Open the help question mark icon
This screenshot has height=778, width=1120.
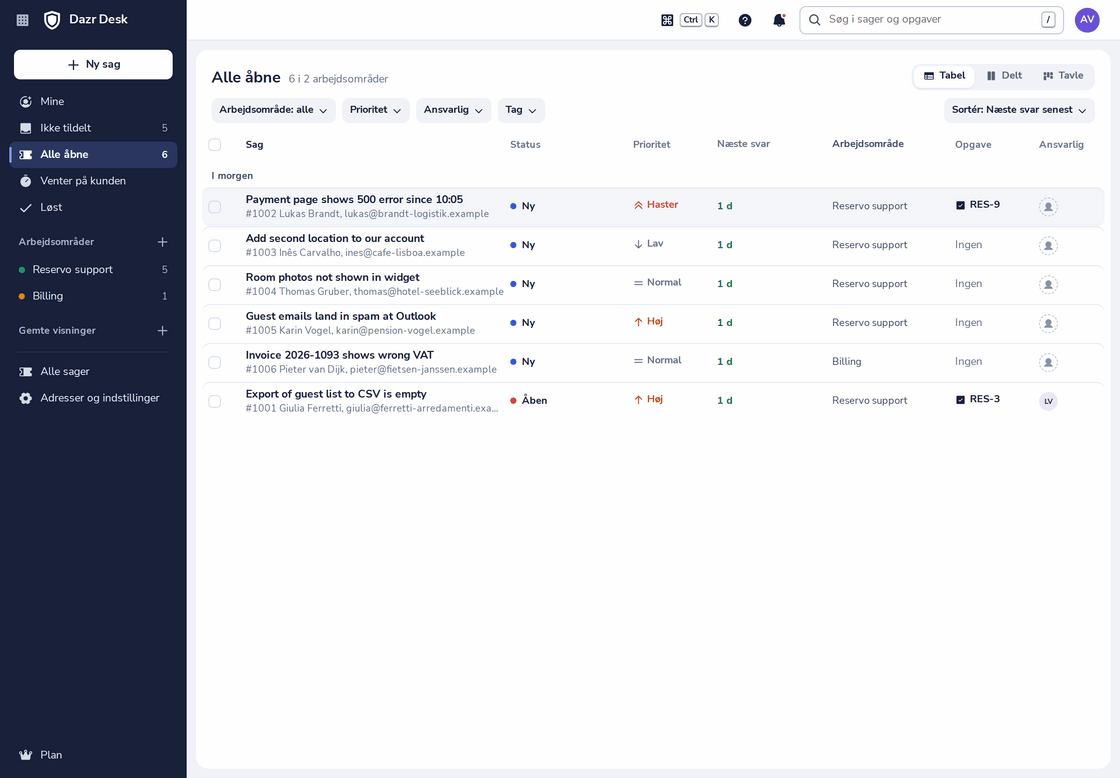[x=745, y=20]
